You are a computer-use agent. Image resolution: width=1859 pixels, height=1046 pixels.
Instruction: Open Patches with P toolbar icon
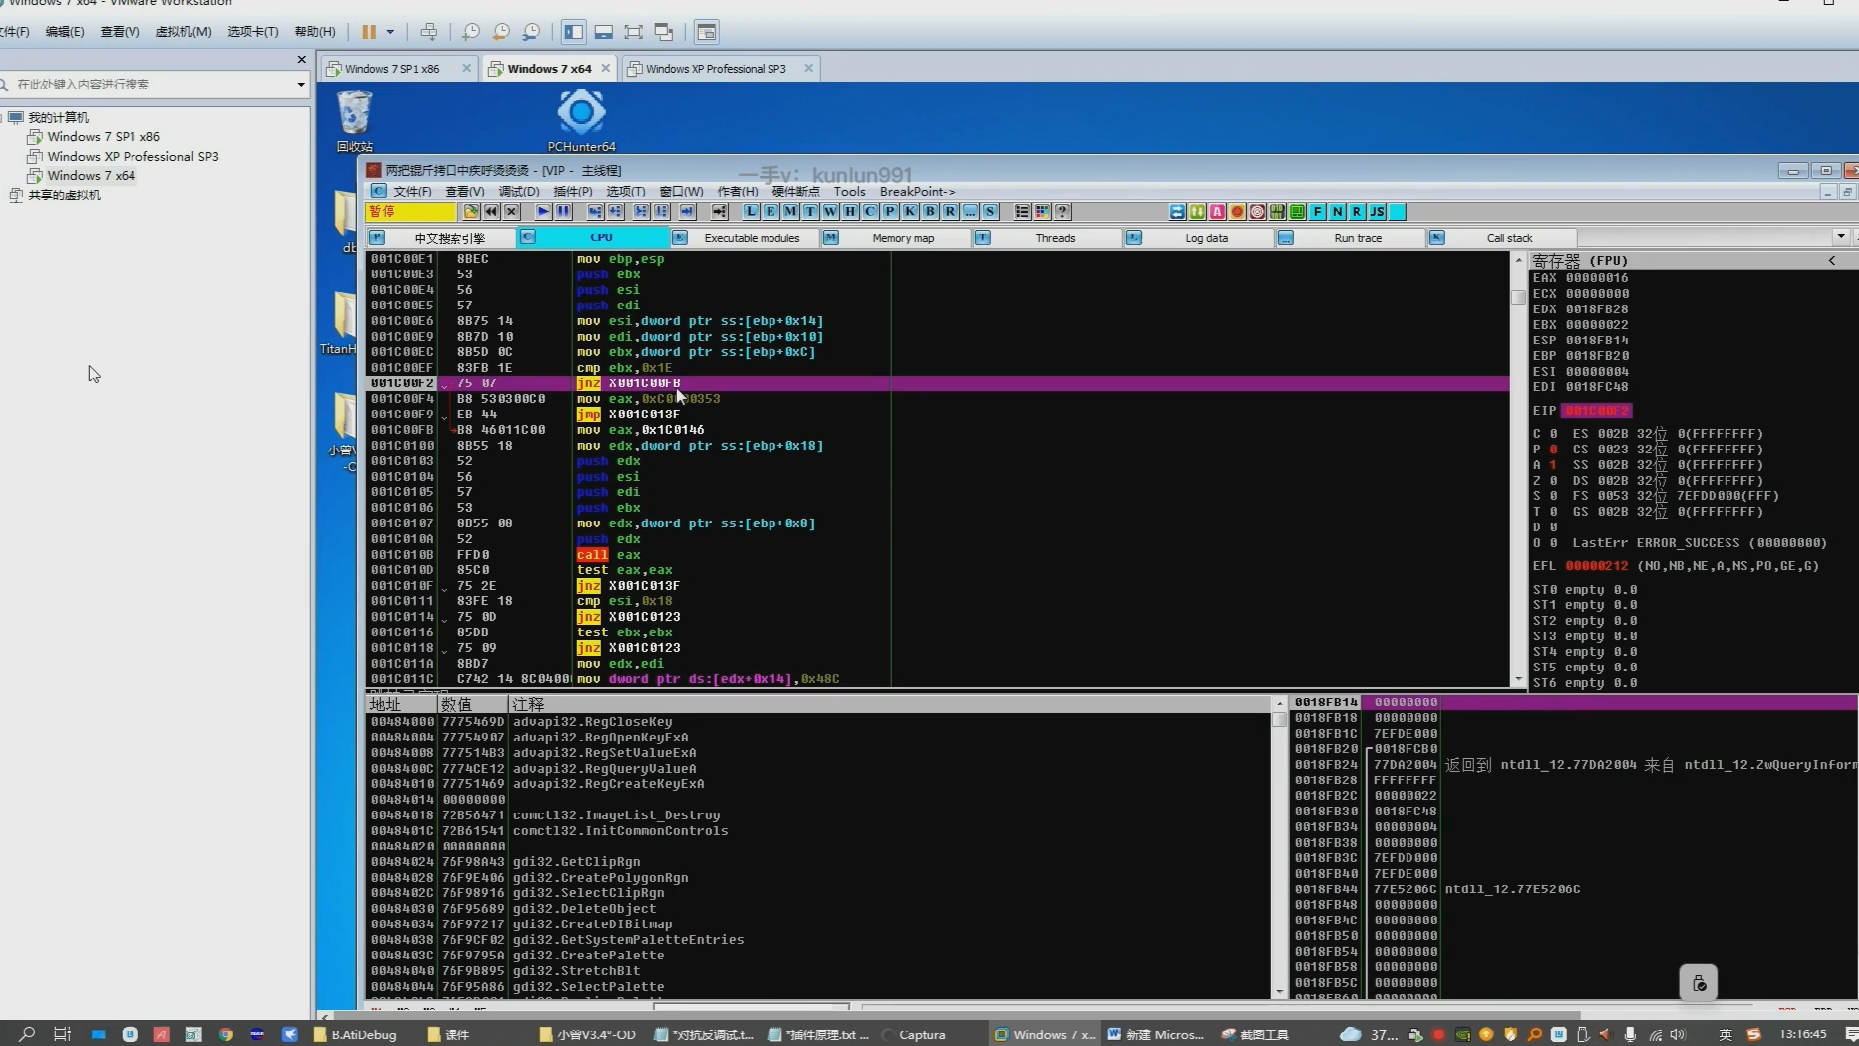[x=890, y=212]
